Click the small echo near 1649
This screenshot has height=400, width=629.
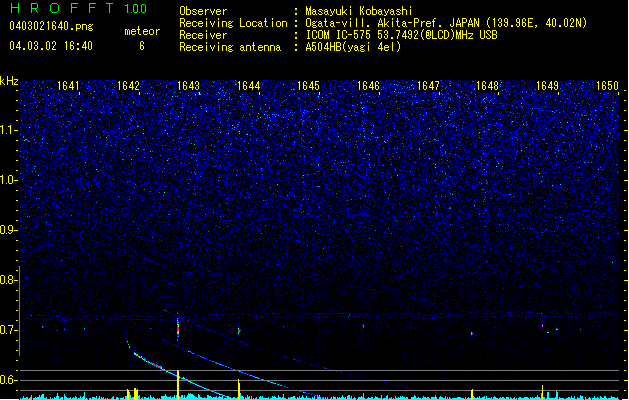click(x=542, y=327)
